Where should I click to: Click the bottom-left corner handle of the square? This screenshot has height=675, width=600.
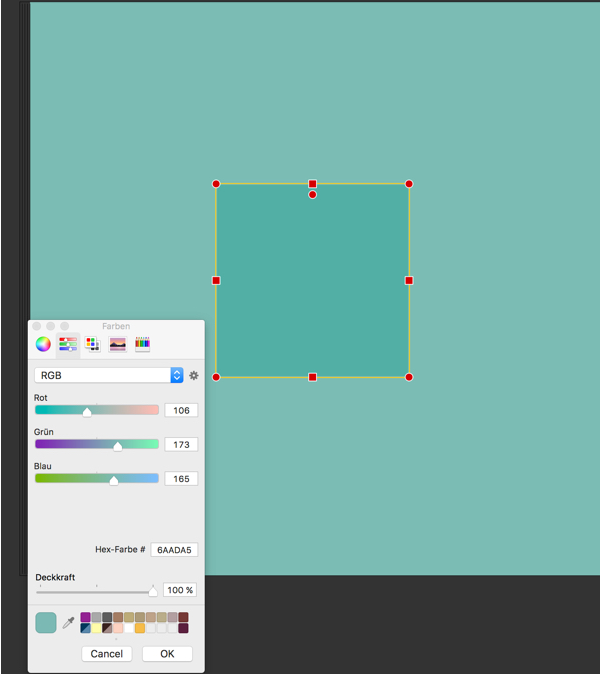[216, 377]
